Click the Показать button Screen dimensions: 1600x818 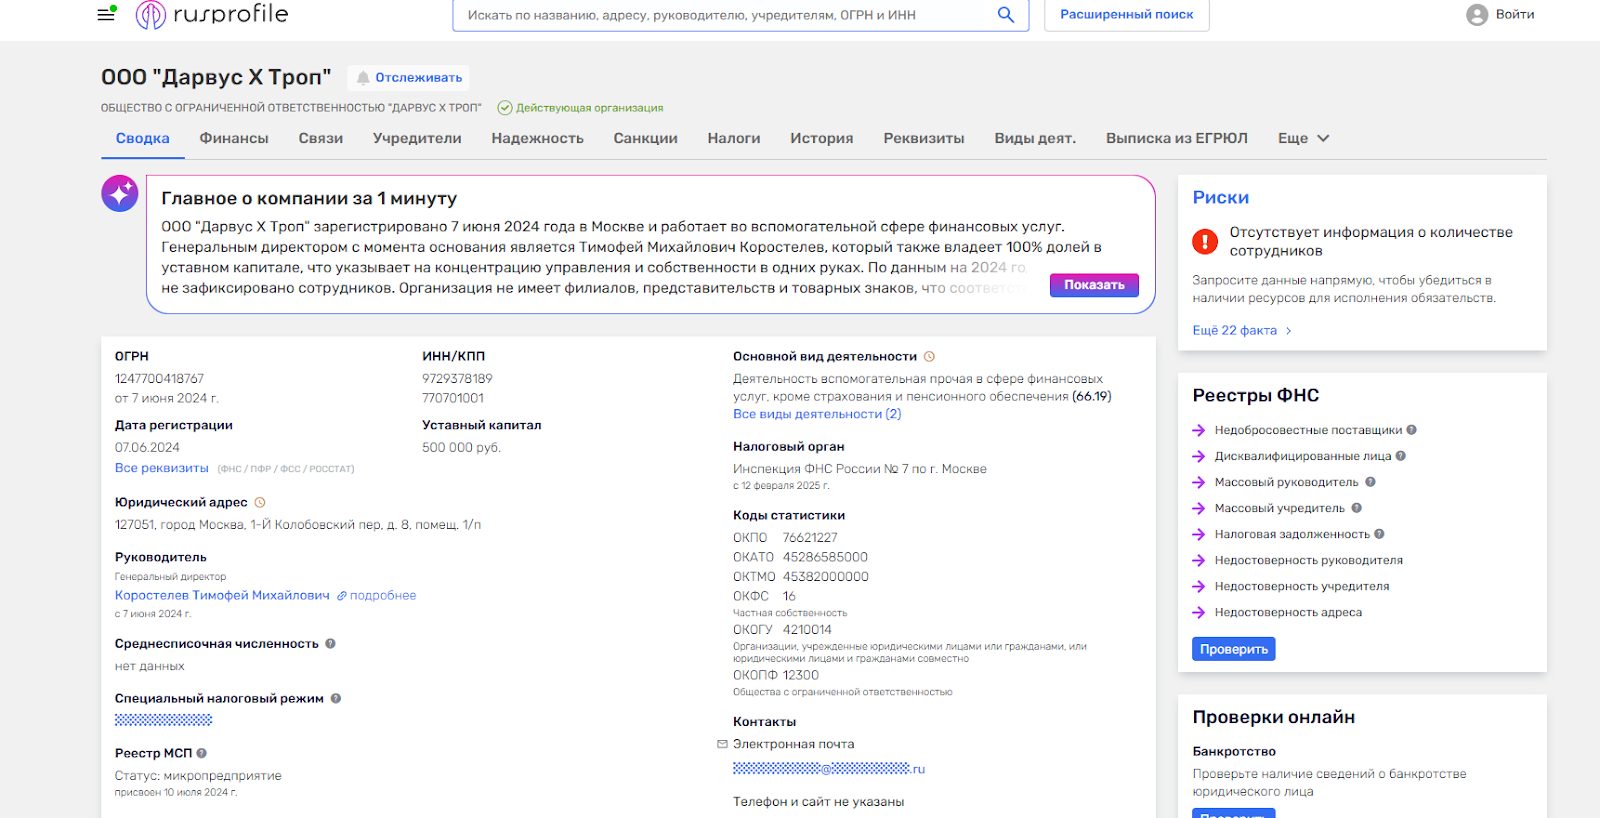[x=1094, y=285]
